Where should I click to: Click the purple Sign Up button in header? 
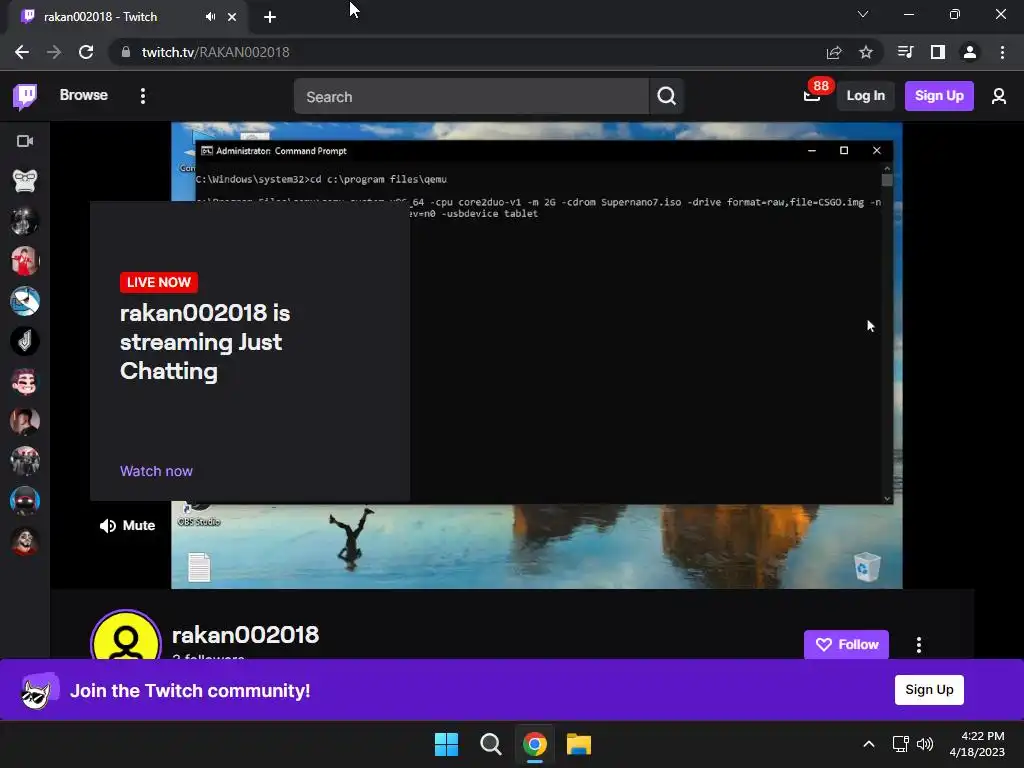click(x=938, y=96)
